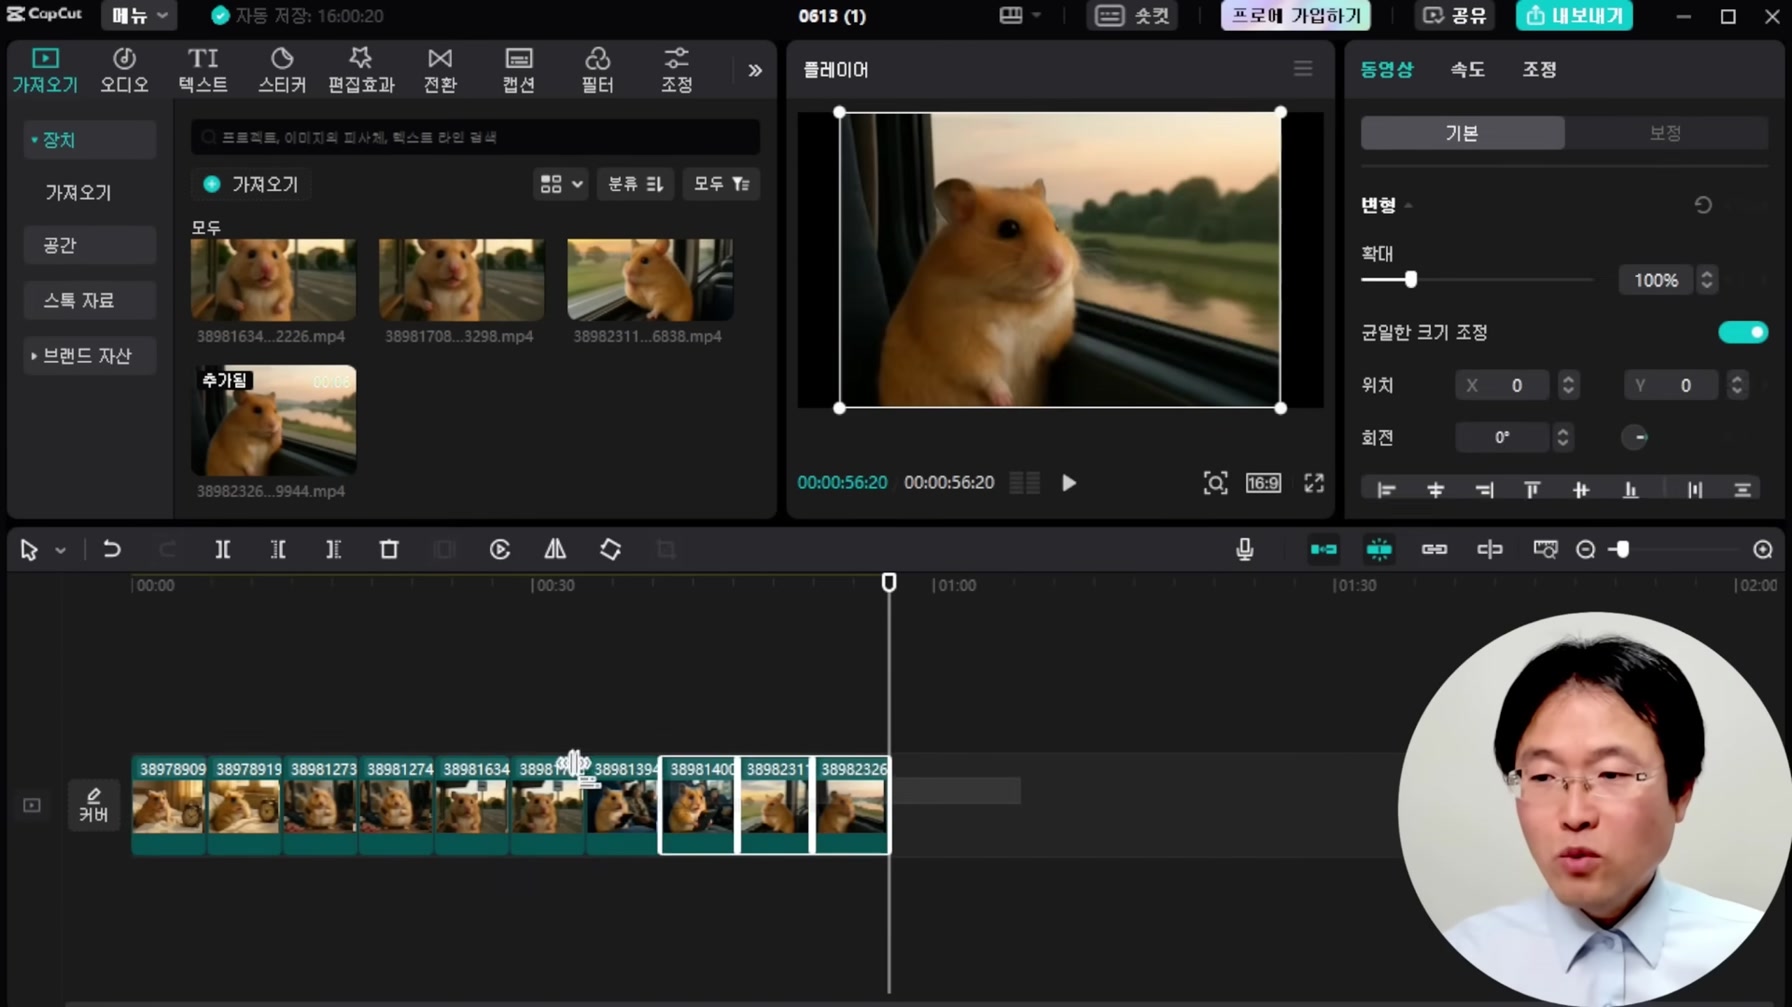This screenshot has width=1792, height=1007.
Task: Click the microphone record icon
Action: 1244,549
